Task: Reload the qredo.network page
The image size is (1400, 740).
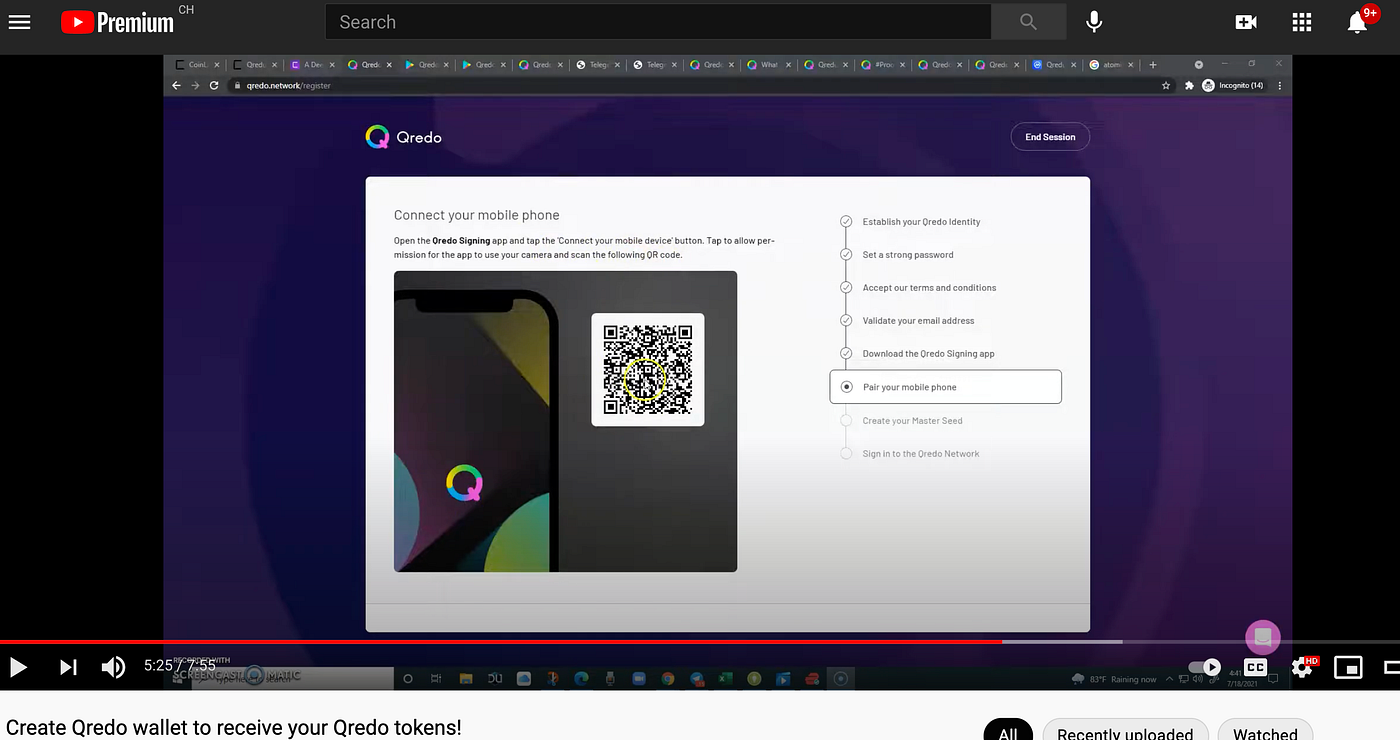Action: pos(214,86)
